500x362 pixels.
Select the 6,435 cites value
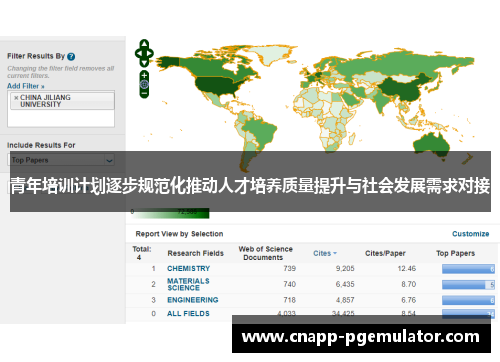345,284
